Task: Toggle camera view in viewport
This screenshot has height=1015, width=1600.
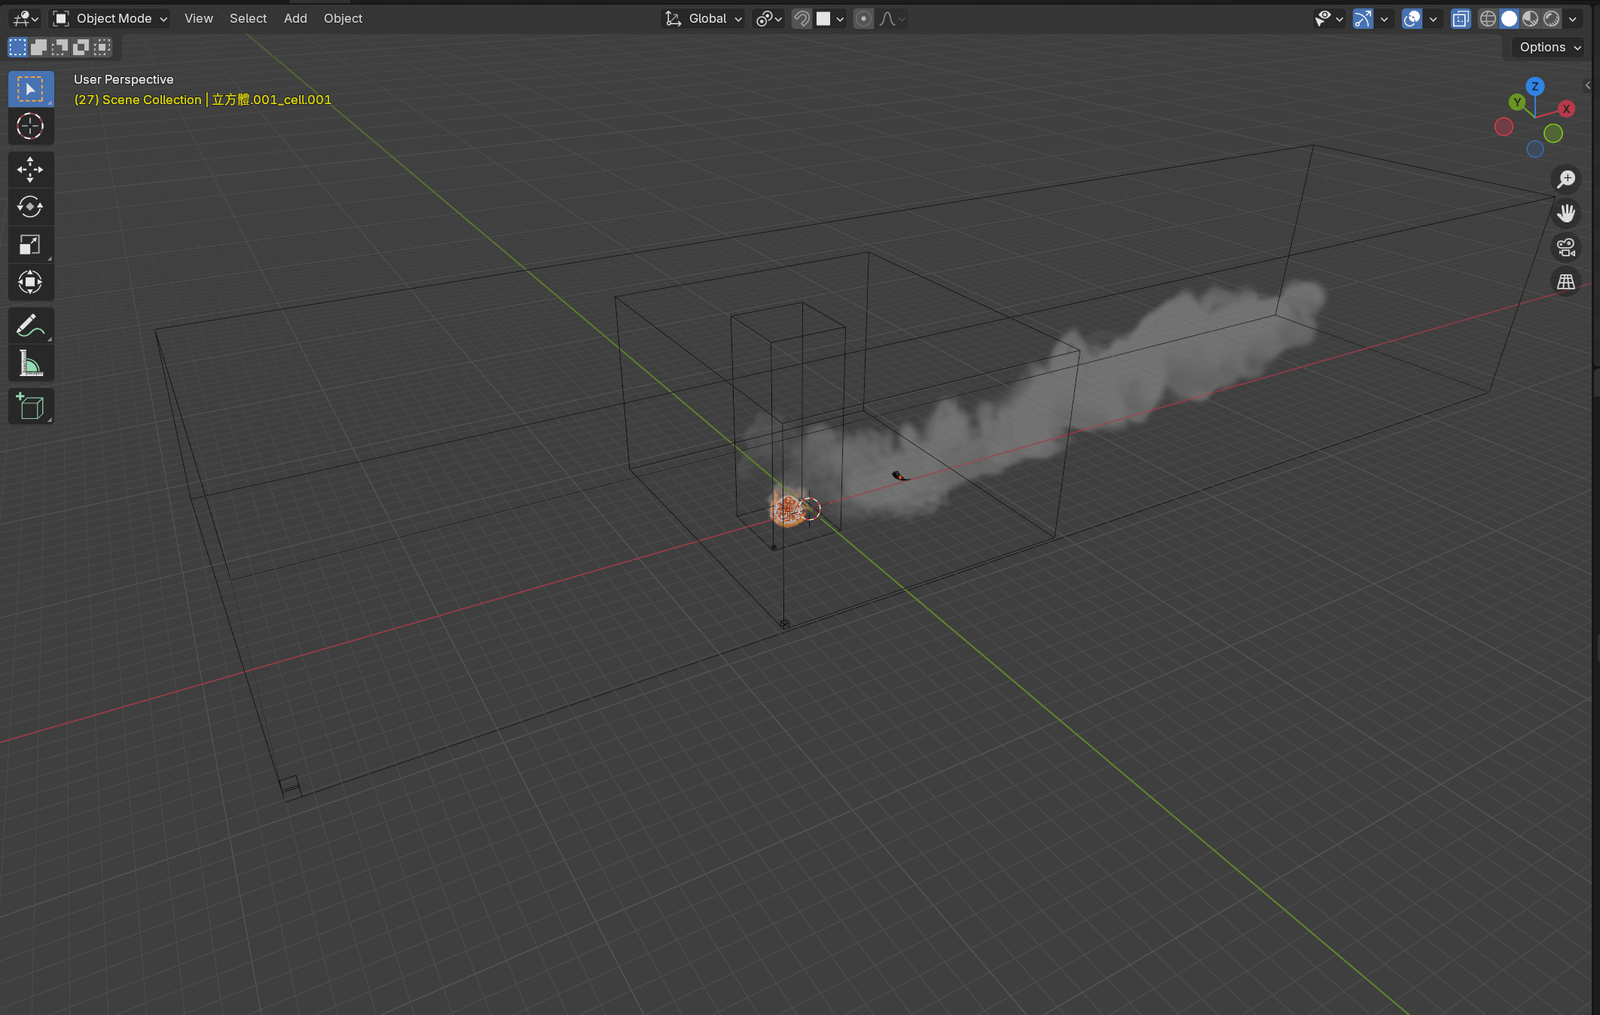Action: 1566,247
